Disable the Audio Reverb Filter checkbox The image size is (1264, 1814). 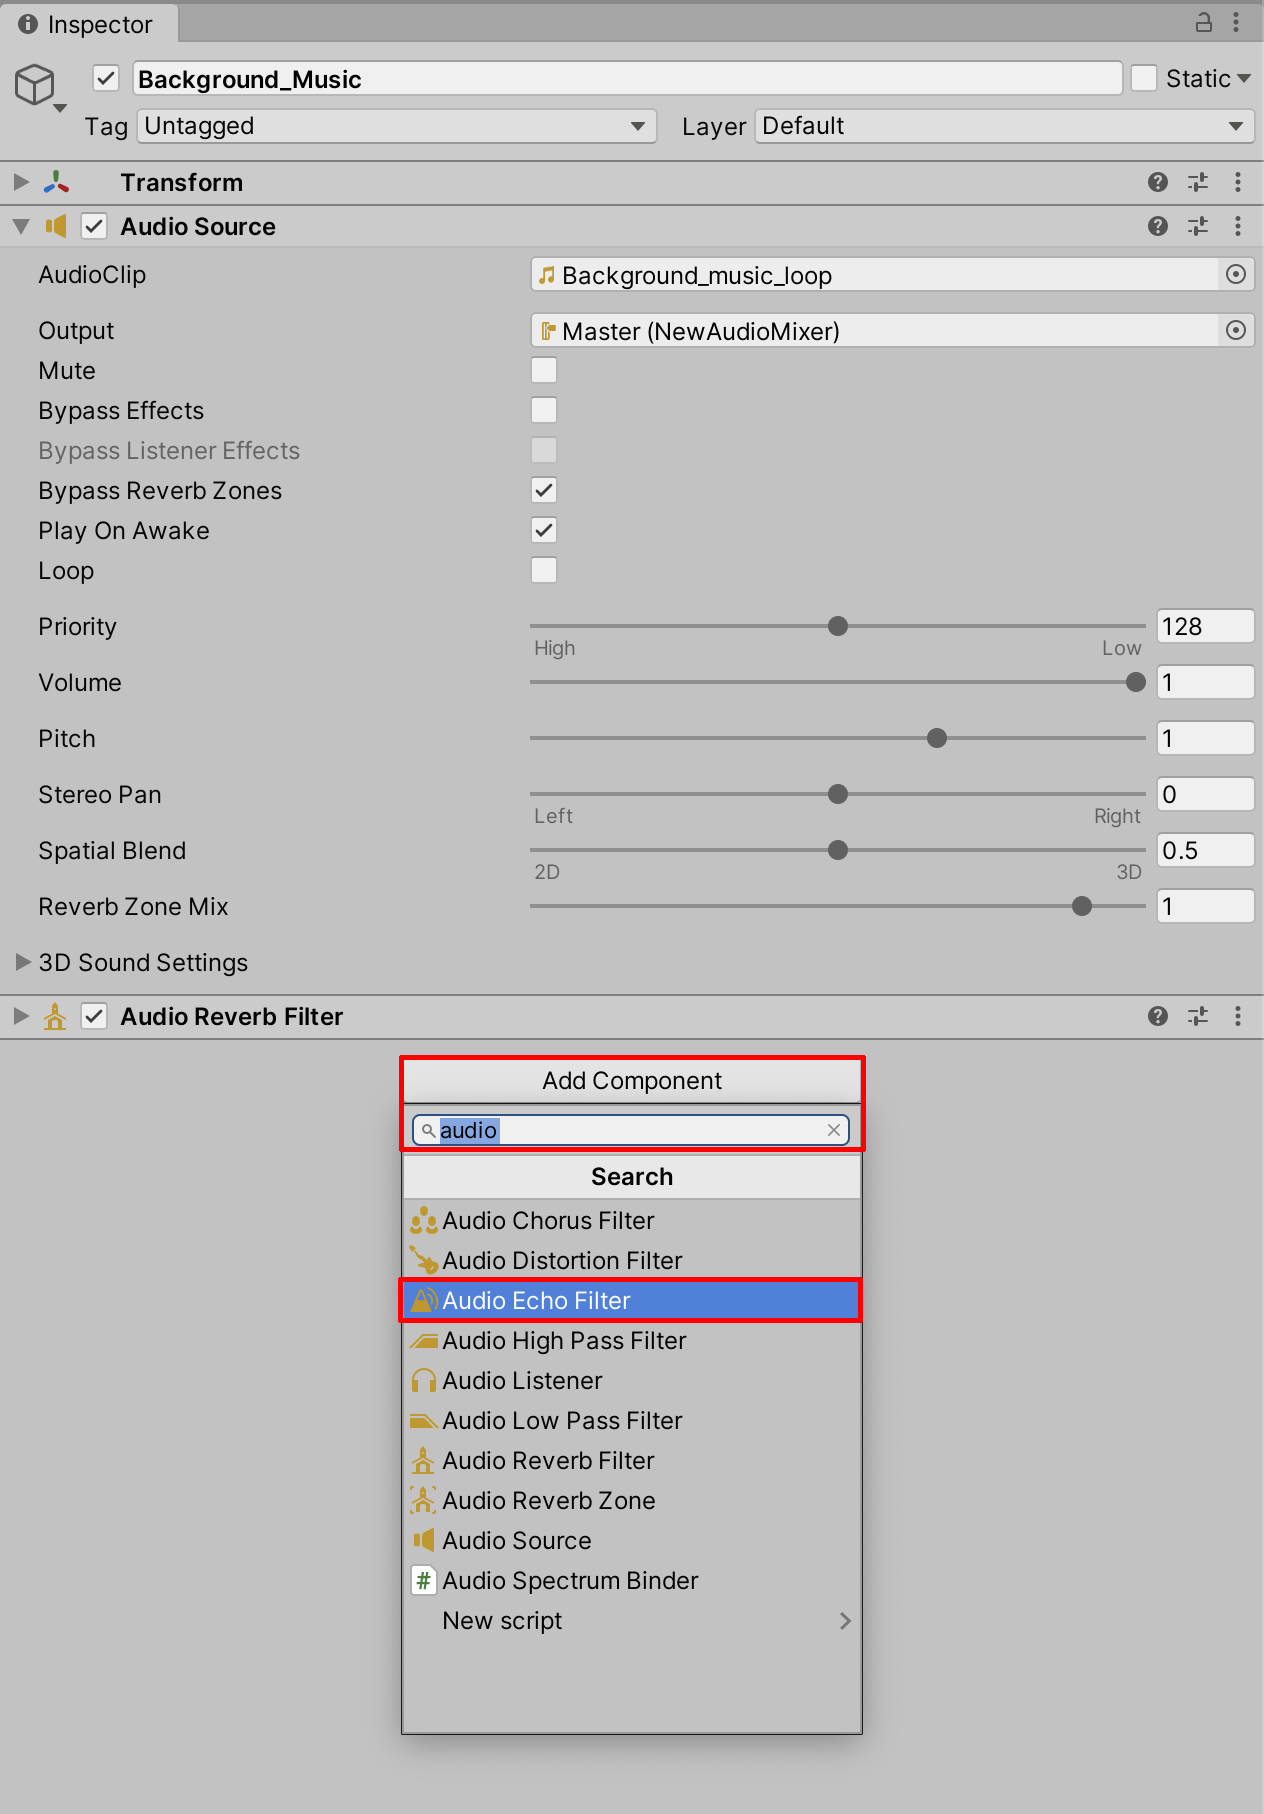(x=94, y=1016)
